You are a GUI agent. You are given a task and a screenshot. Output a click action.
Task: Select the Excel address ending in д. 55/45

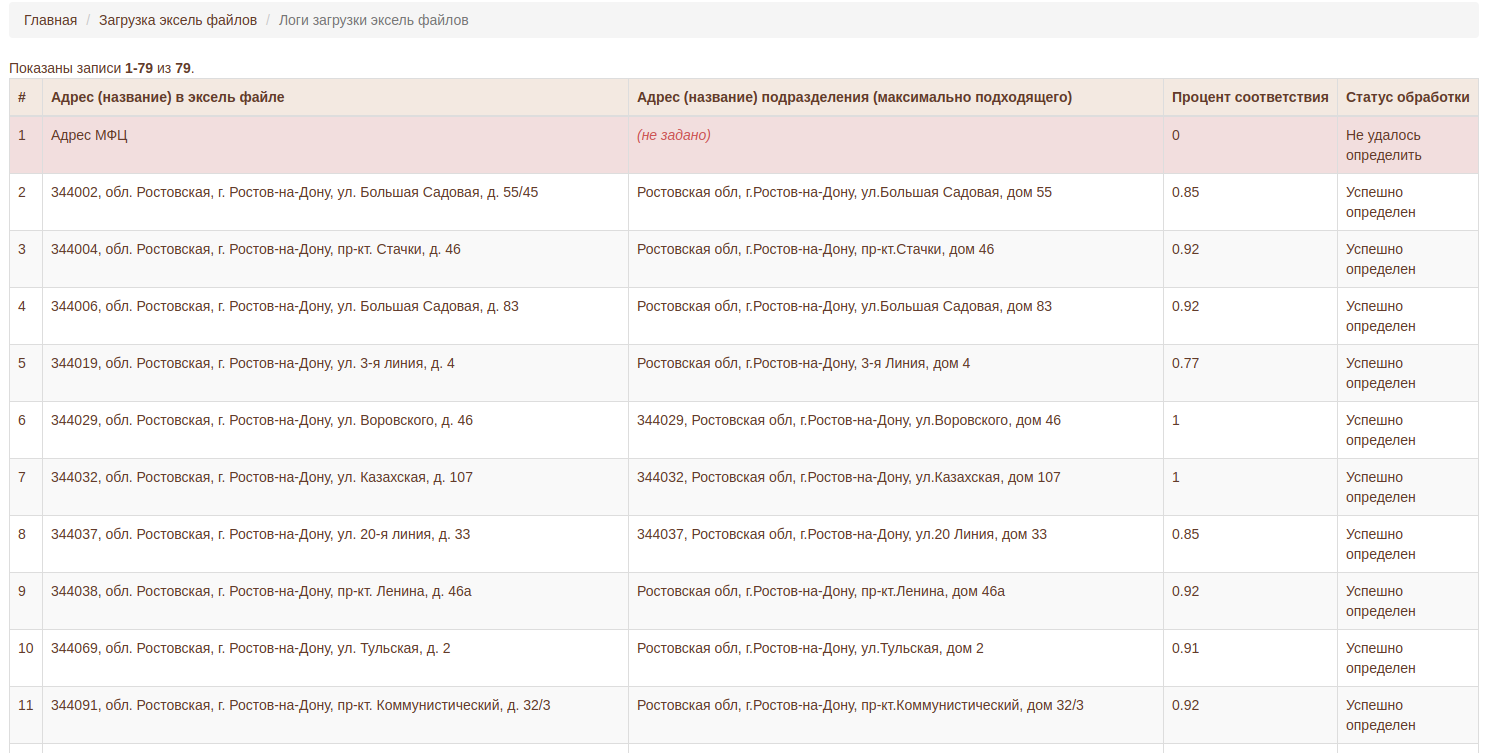click(x=294, y=192)
